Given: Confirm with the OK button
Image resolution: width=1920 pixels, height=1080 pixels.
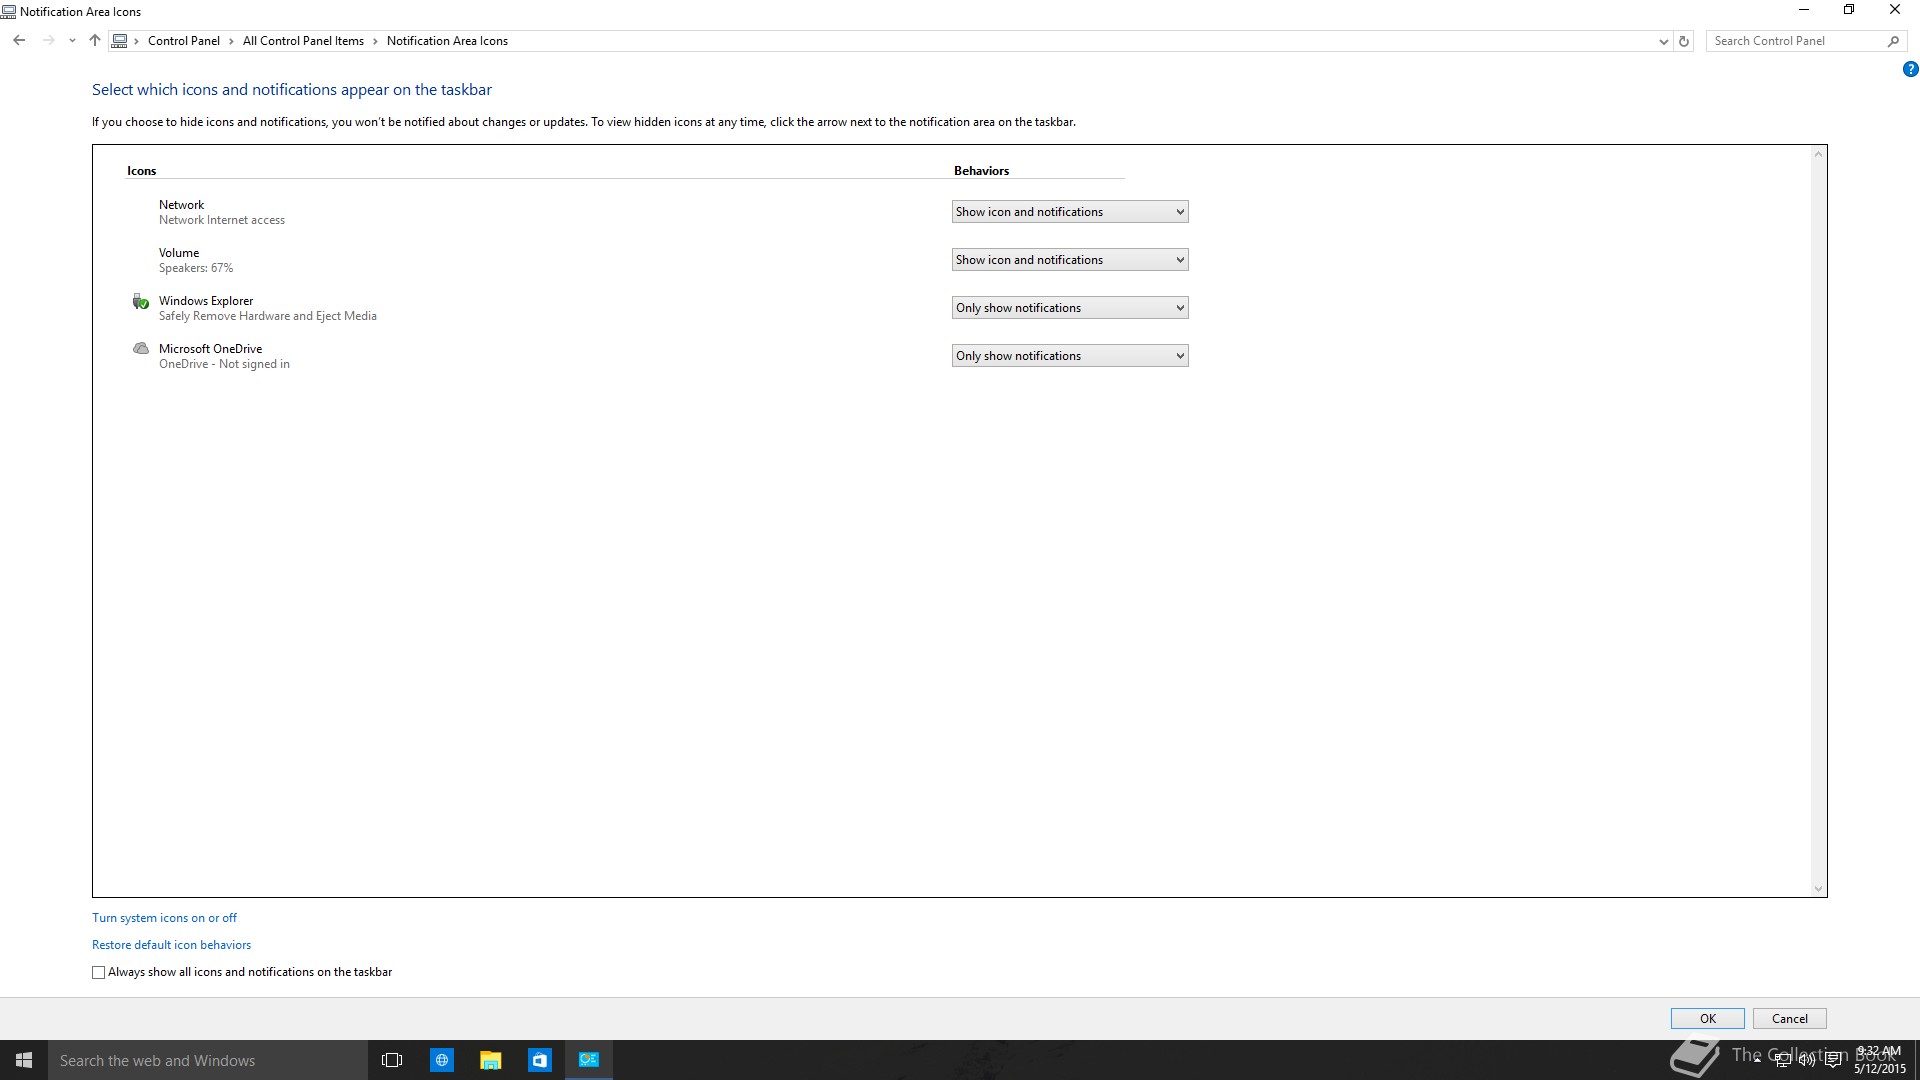Looking at the screenshot, I should point(1708,1019).
